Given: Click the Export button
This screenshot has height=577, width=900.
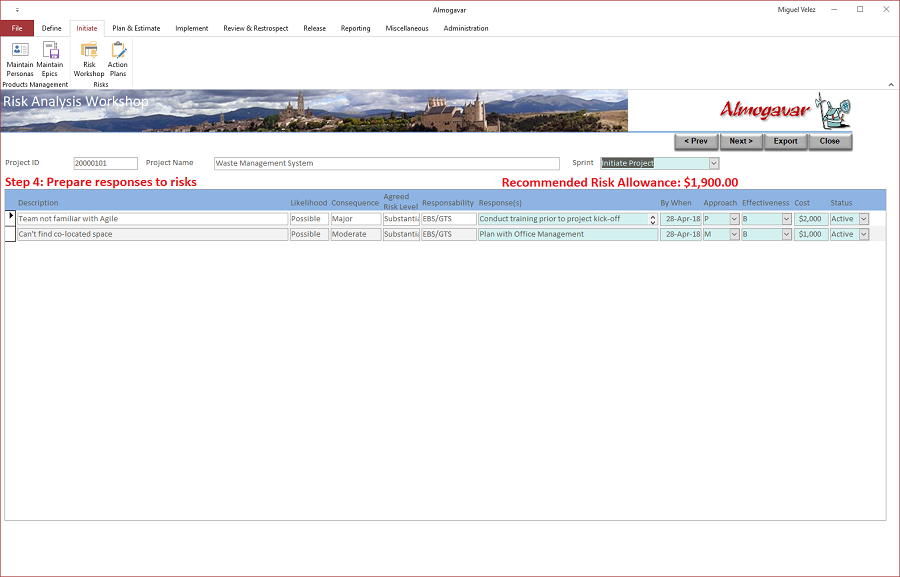Looking at the screenshot, I should pos(785,141).
